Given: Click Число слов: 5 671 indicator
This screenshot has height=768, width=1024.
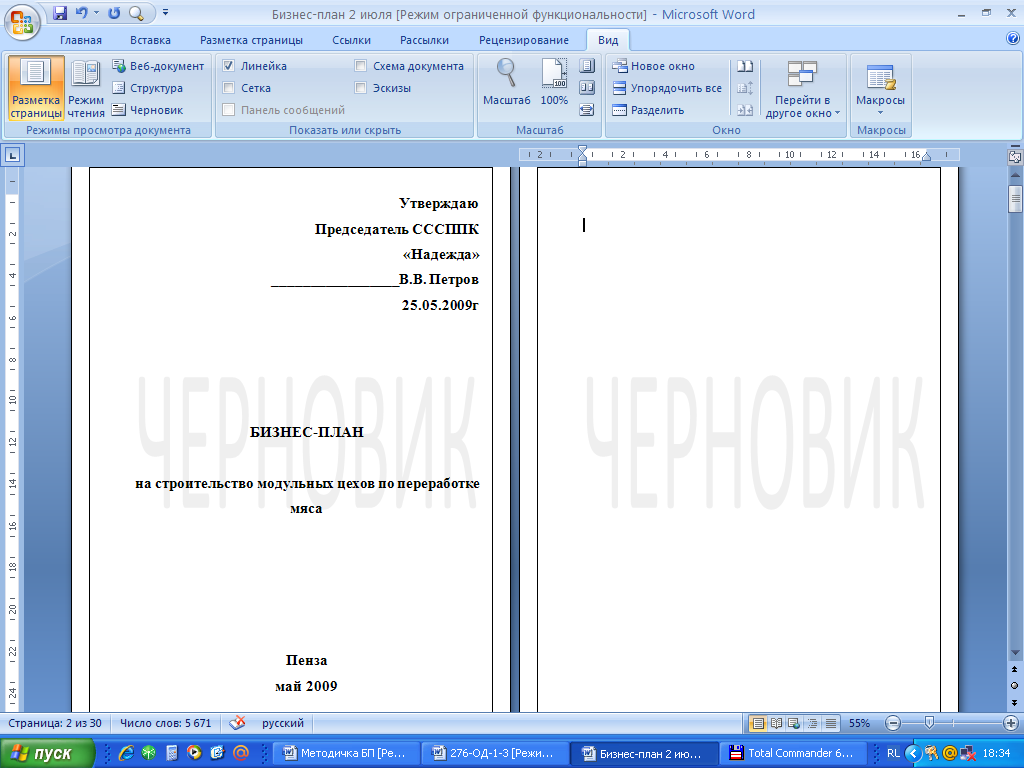Looking at the screenshot, I should [165, 723].
